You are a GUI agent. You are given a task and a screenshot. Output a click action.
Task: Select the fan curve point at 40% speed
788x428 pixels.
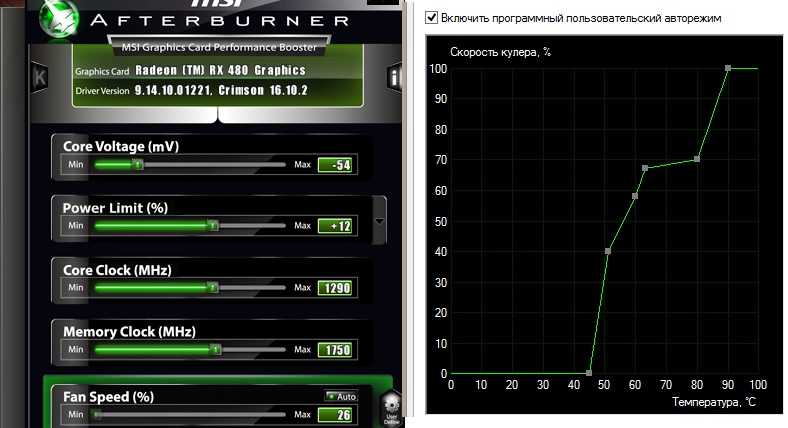[608, 251]
